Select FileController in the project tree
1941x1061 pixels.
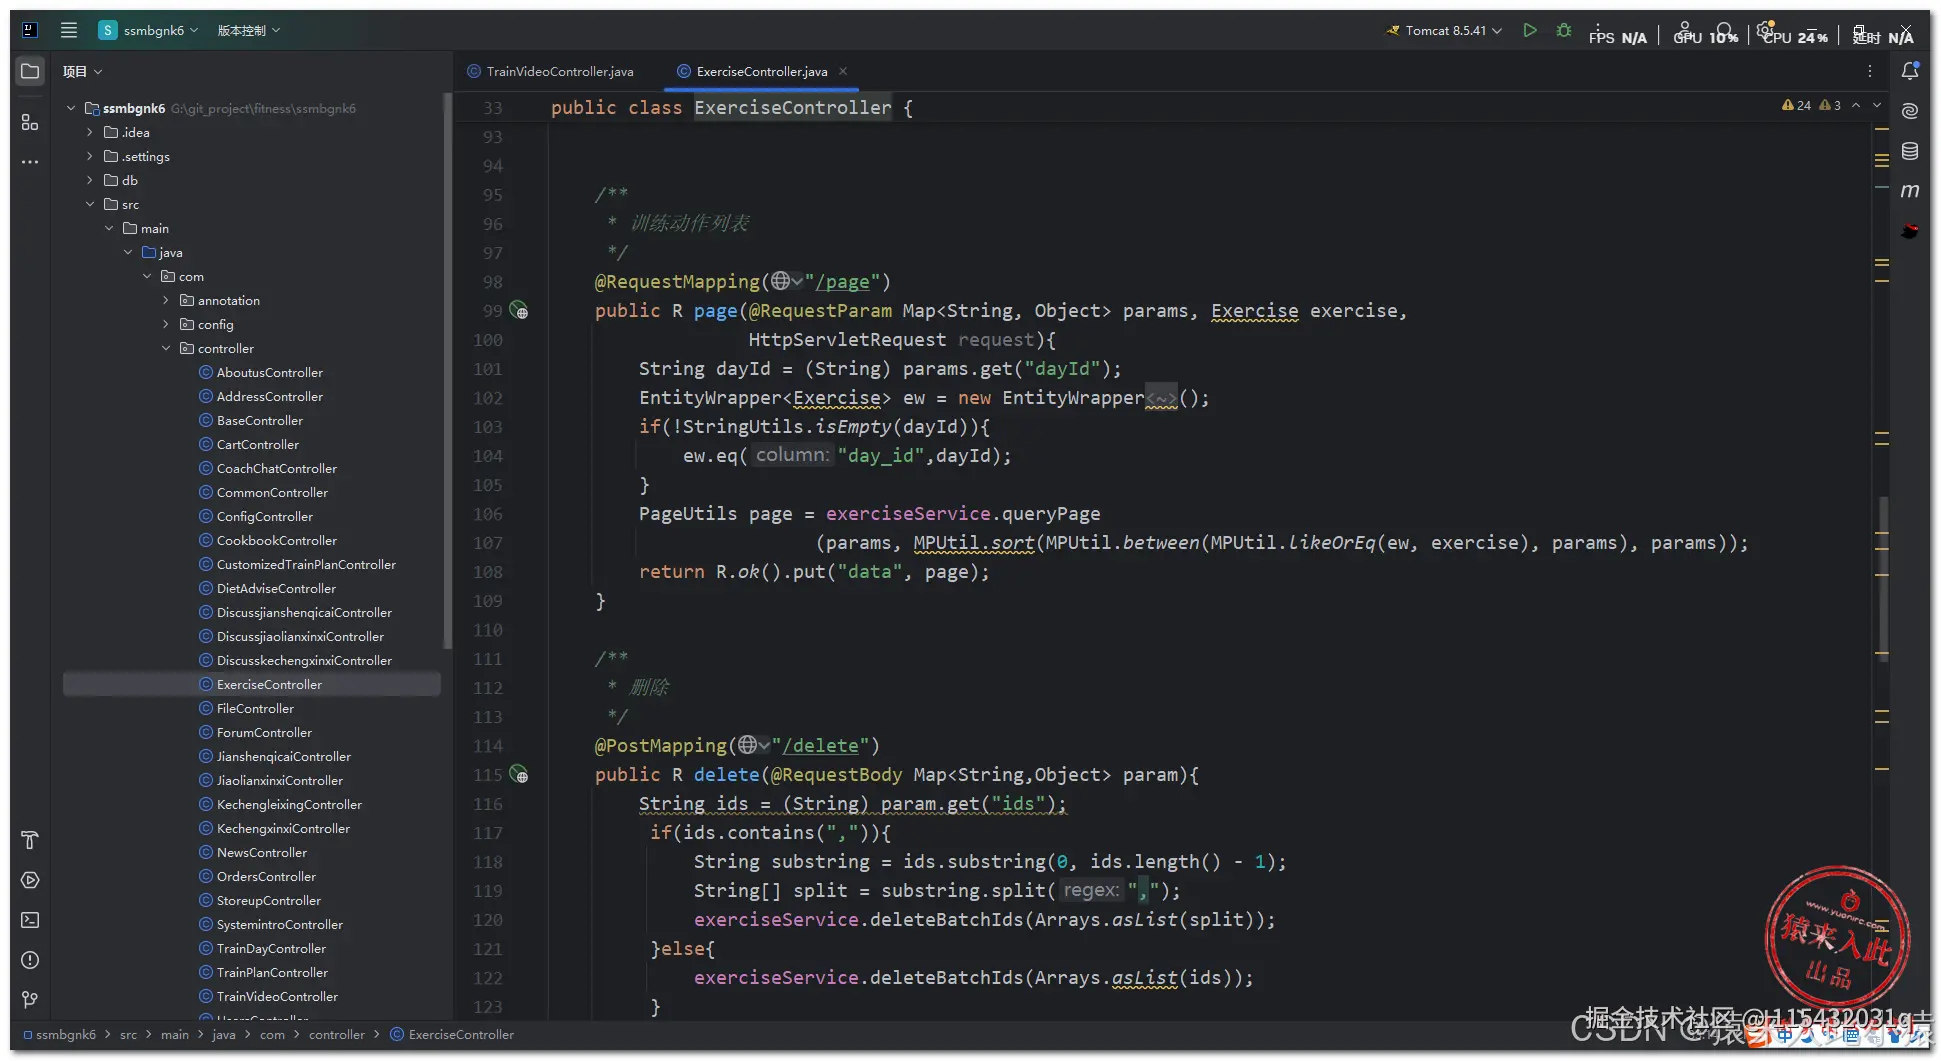point(255,708)
